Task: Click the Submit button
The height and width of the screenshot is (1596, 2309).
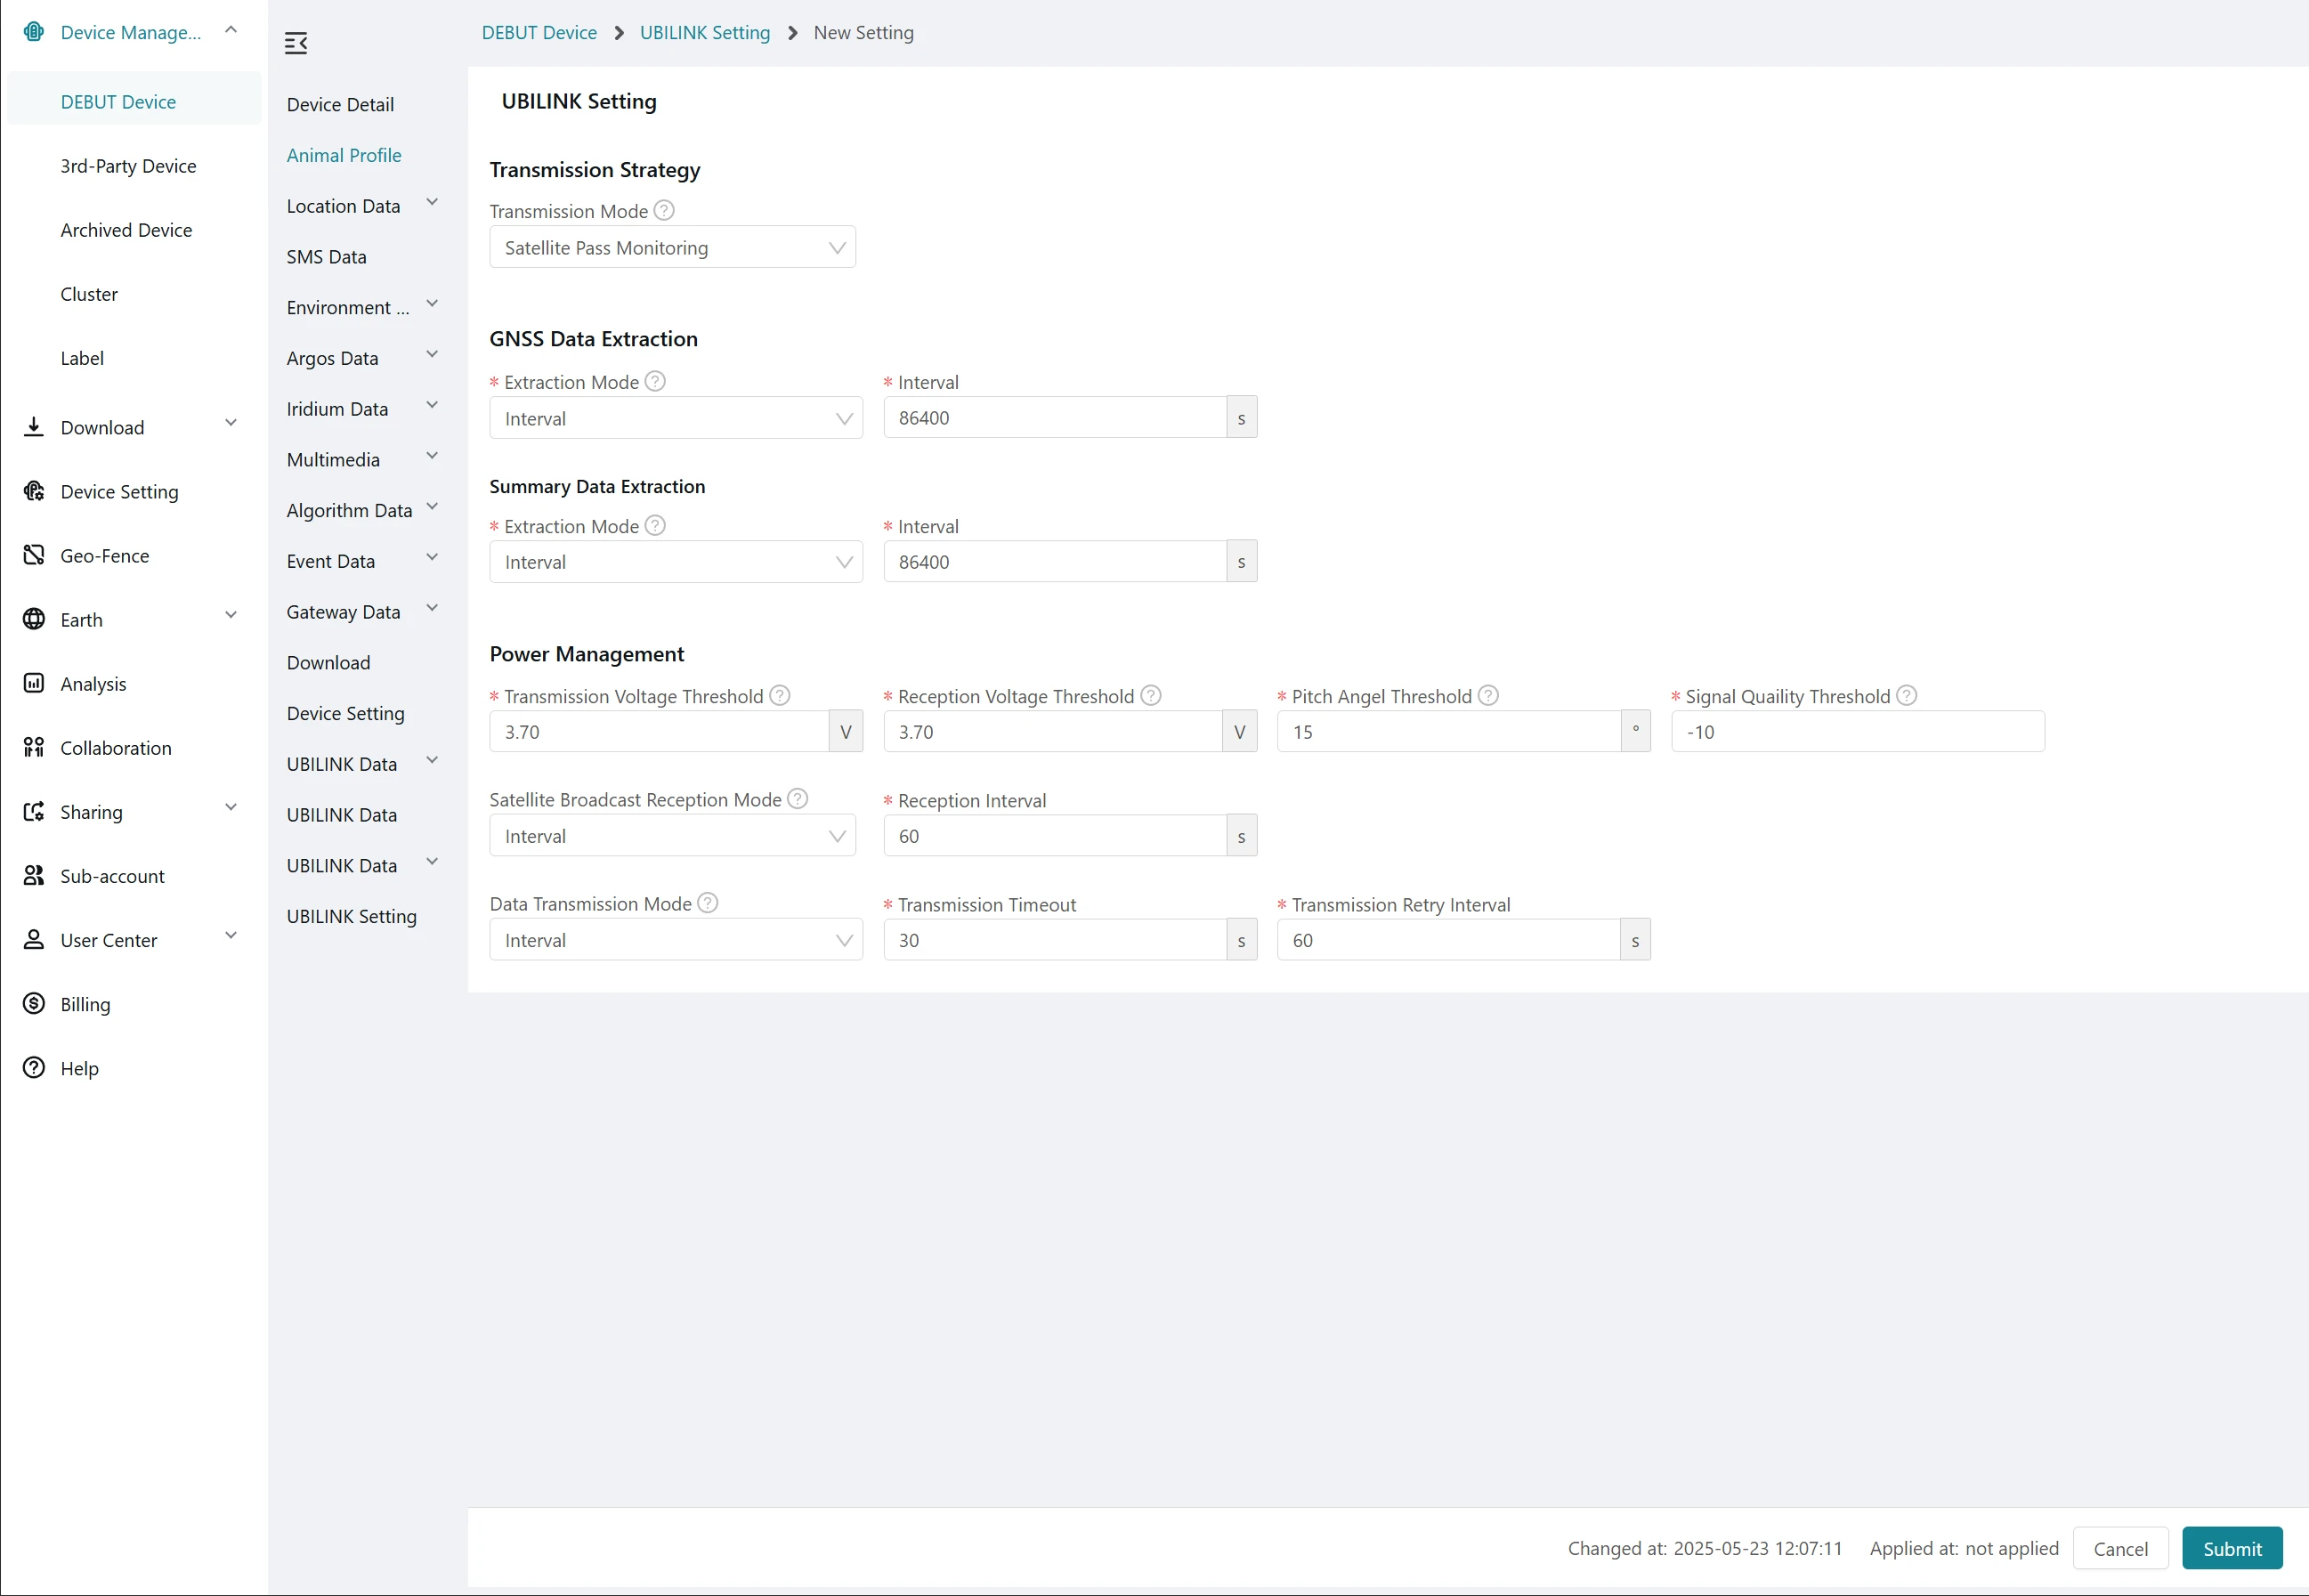Action: pyautogui.click(x=2231, y=1548)
